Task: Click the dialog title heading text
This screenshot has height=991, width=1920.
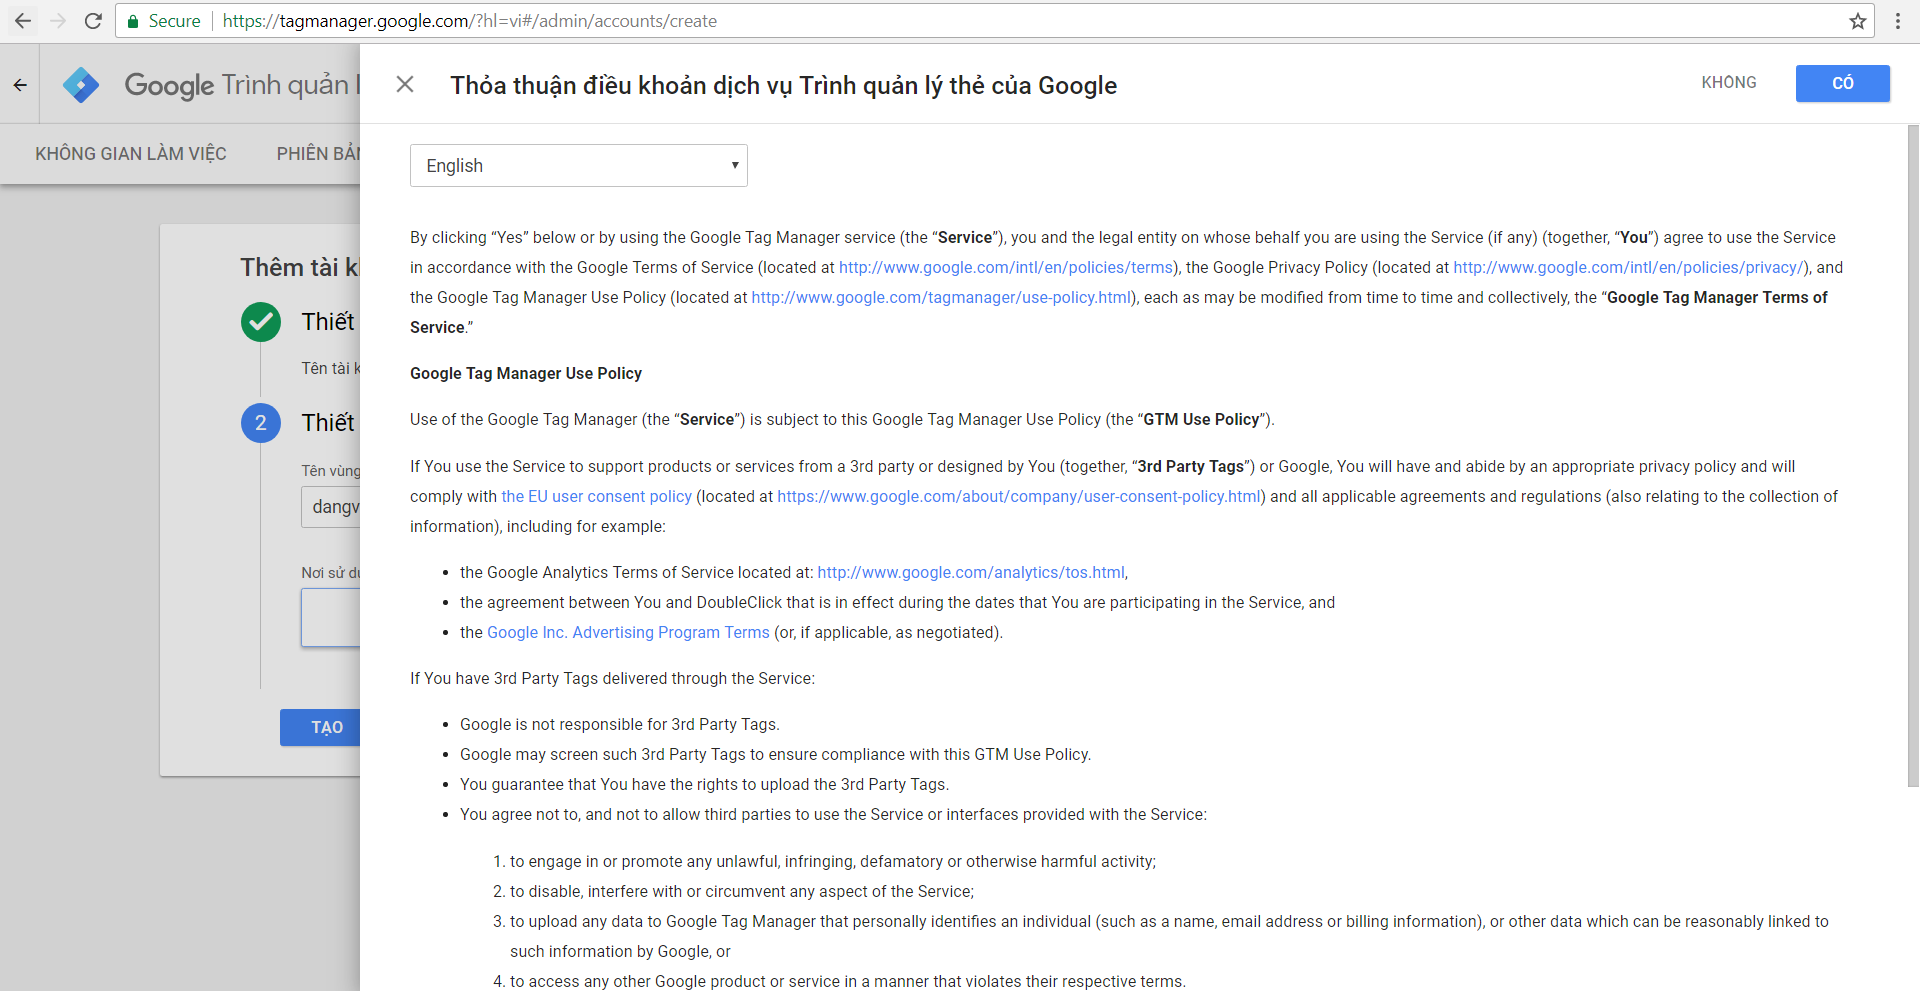Action: [784, 85]
